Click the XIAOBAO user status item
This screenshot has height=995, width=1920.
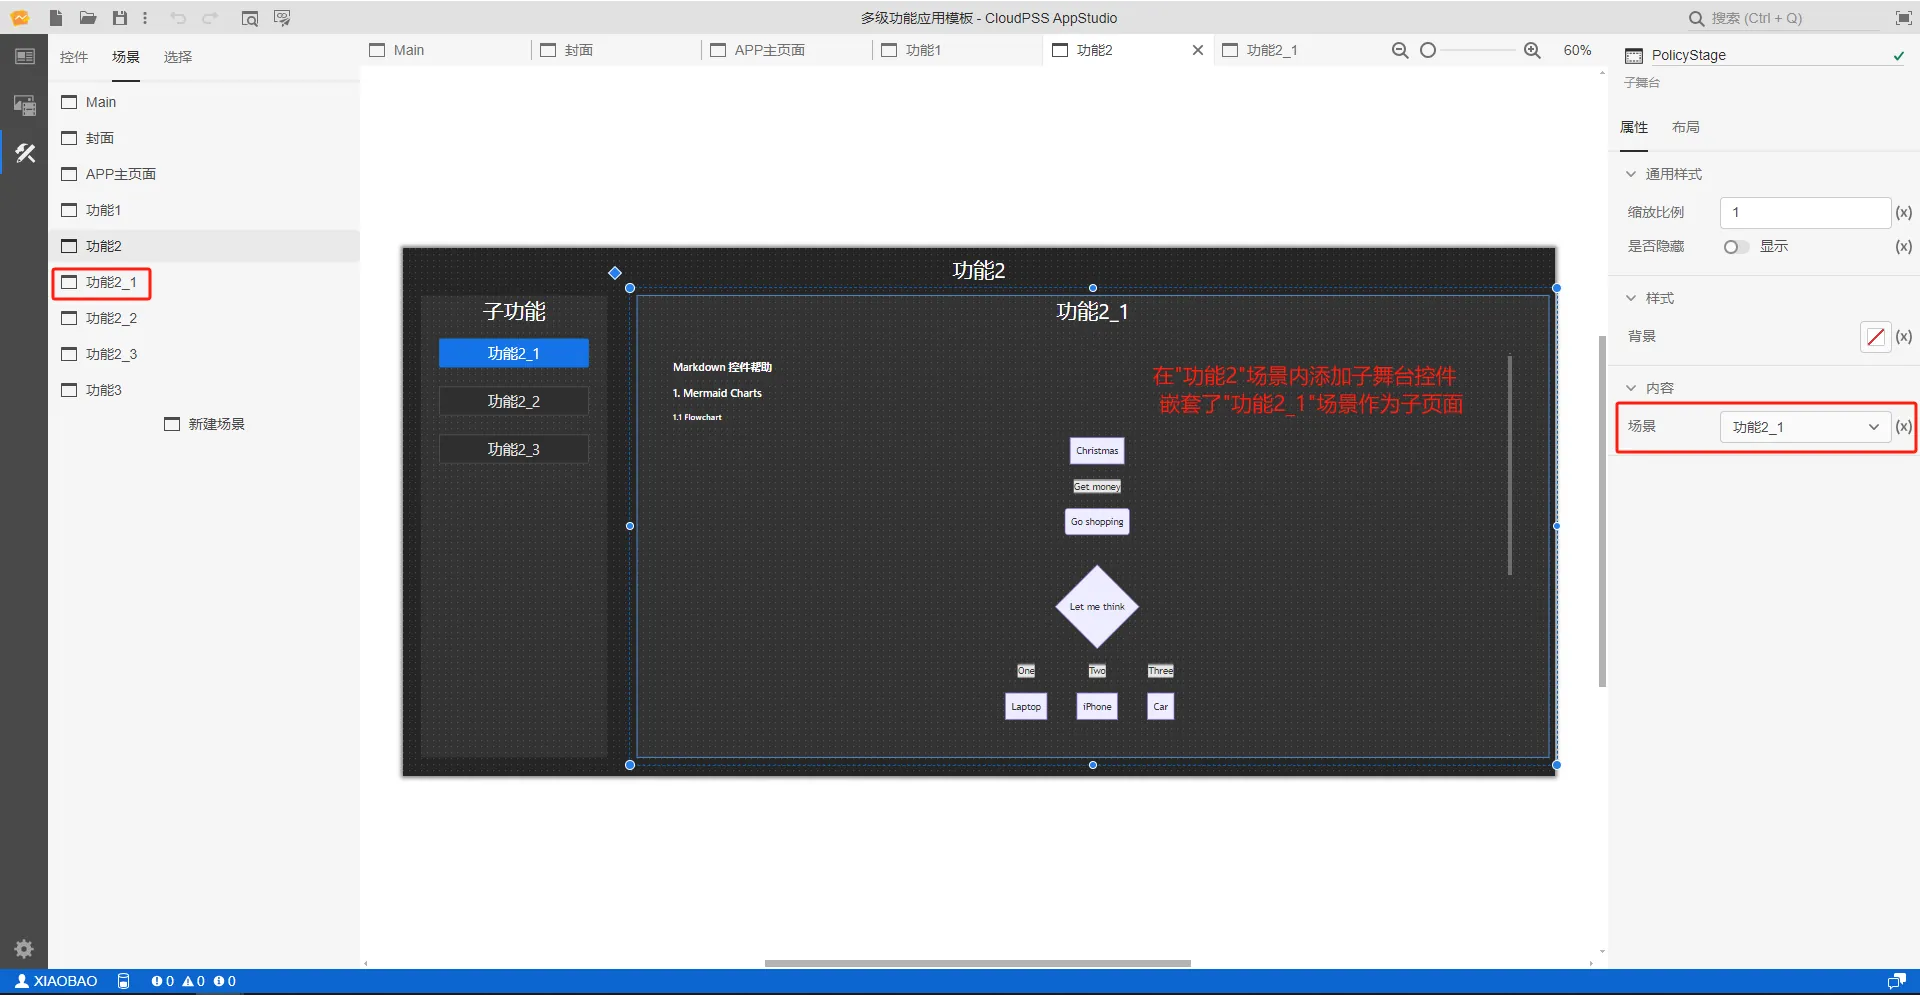click(56, 981)
